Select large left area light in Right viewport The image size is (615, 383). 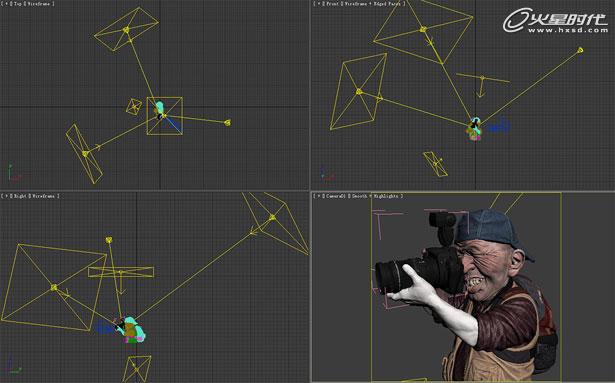pos(54,288)
